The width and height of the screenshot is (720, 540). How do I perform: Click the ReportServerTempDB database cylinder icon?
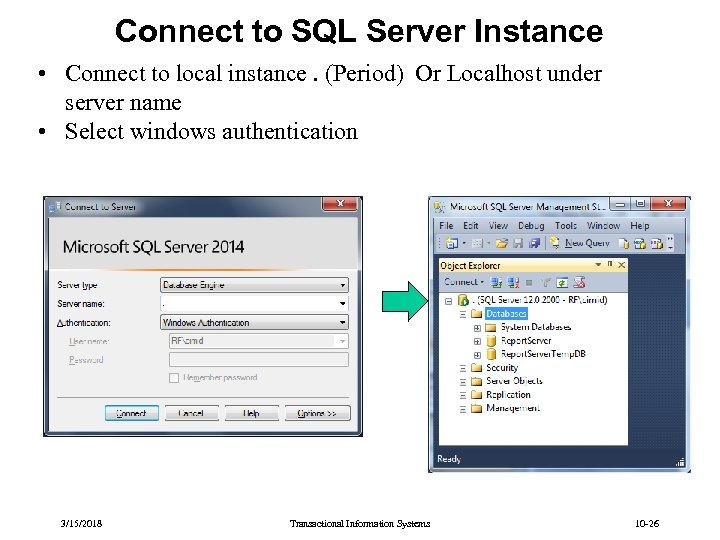tap(491, 354)
